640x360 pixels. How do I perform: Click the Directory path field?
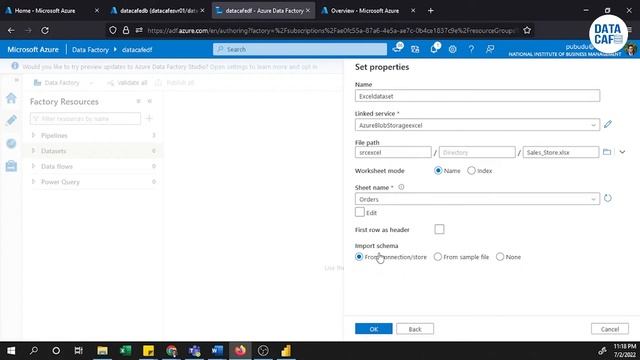pyautogui.click(x=477, y=152)
